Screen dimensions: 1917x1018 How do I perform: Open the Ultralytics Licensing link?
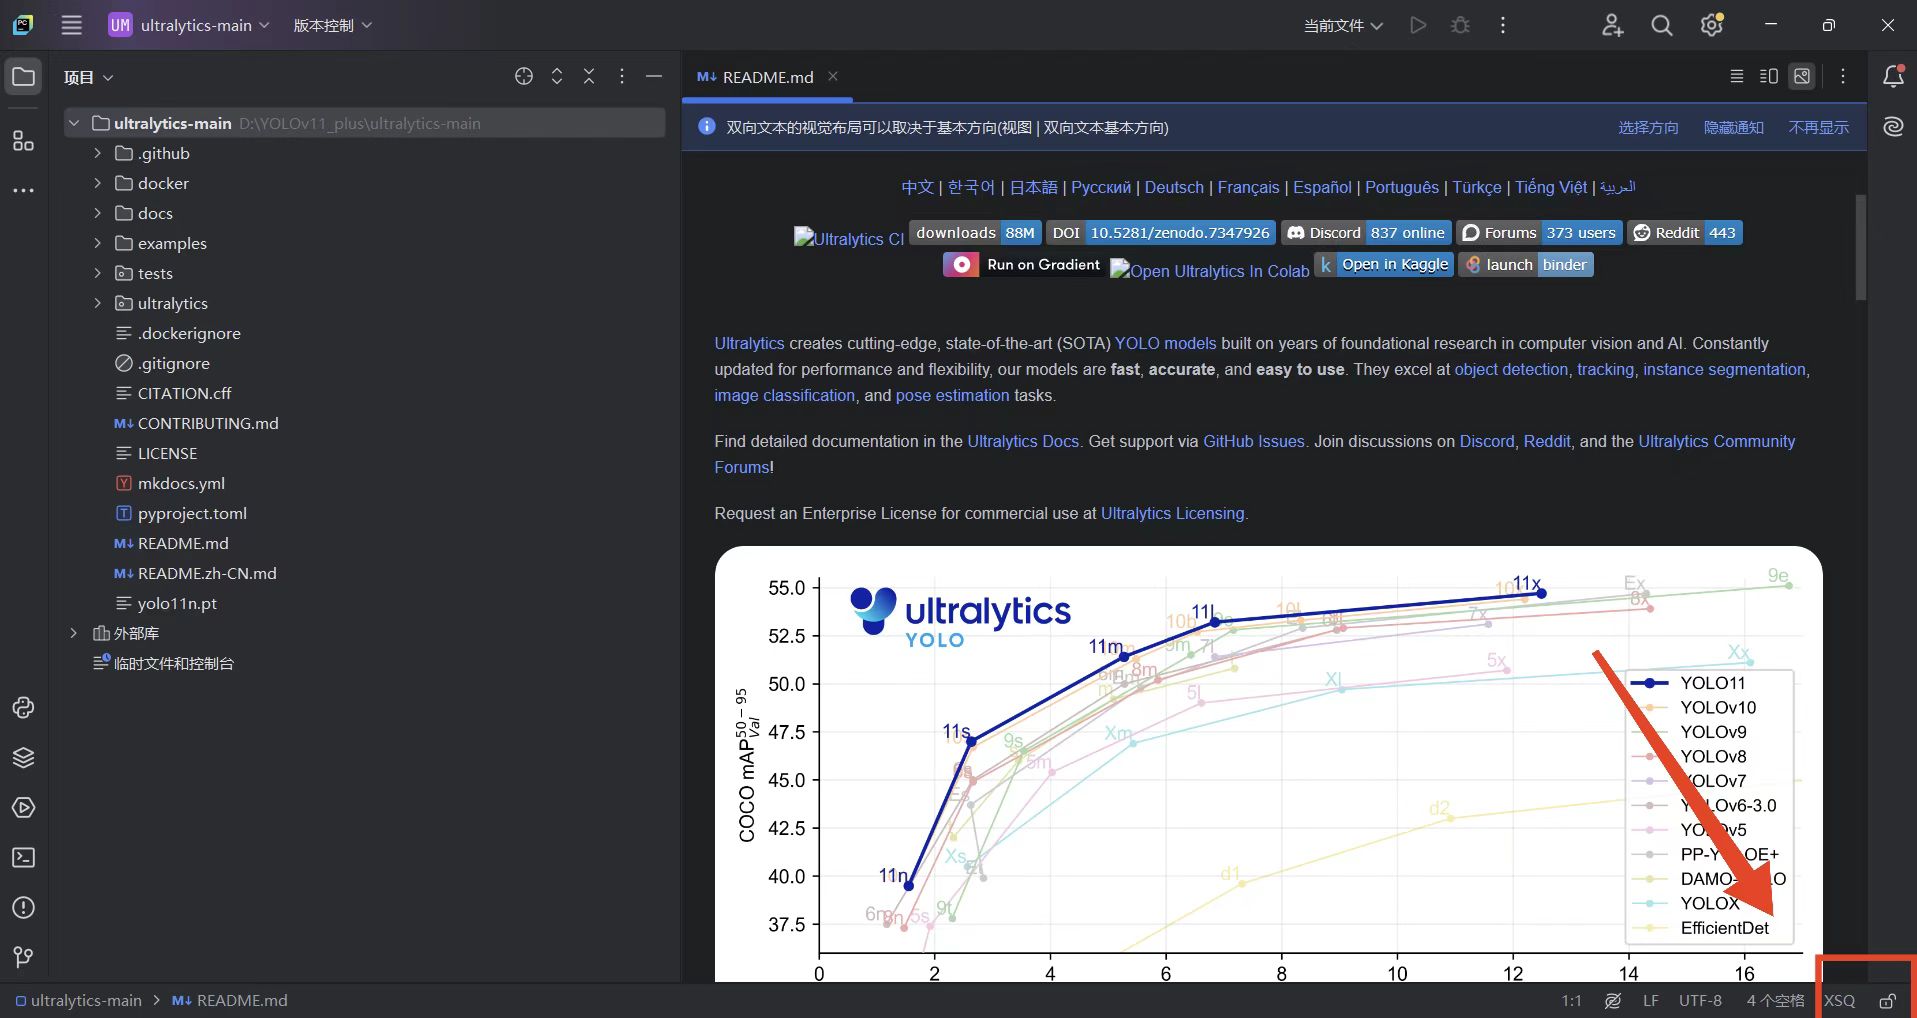[x=1173, y=513]
